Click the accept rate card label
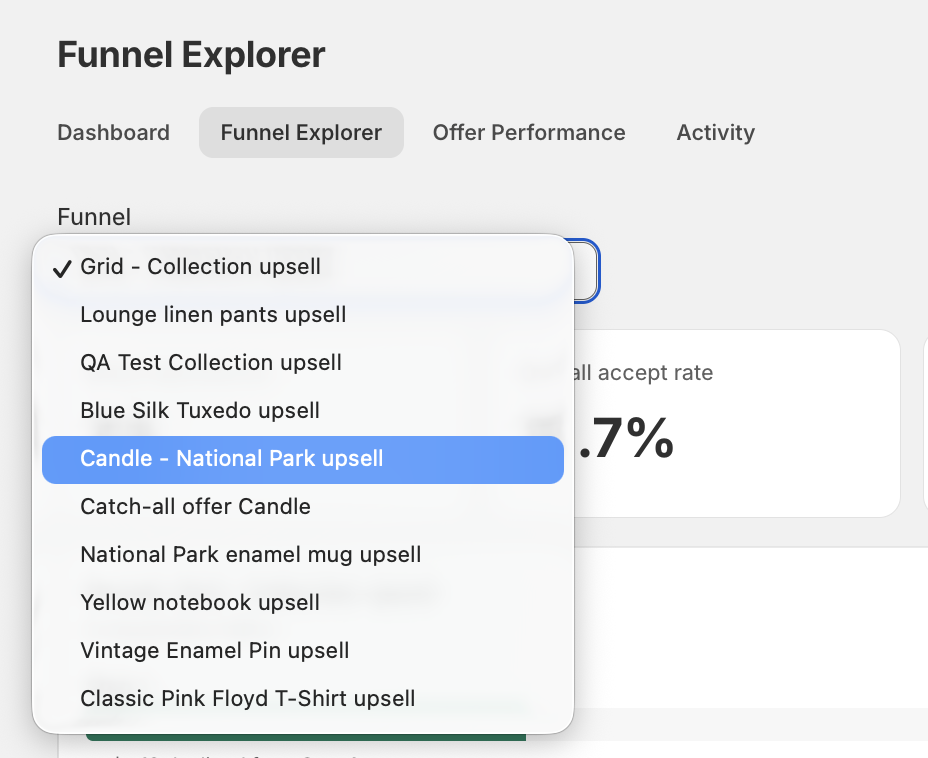Screen dimensions: 928x758 (x=643, y=373)
